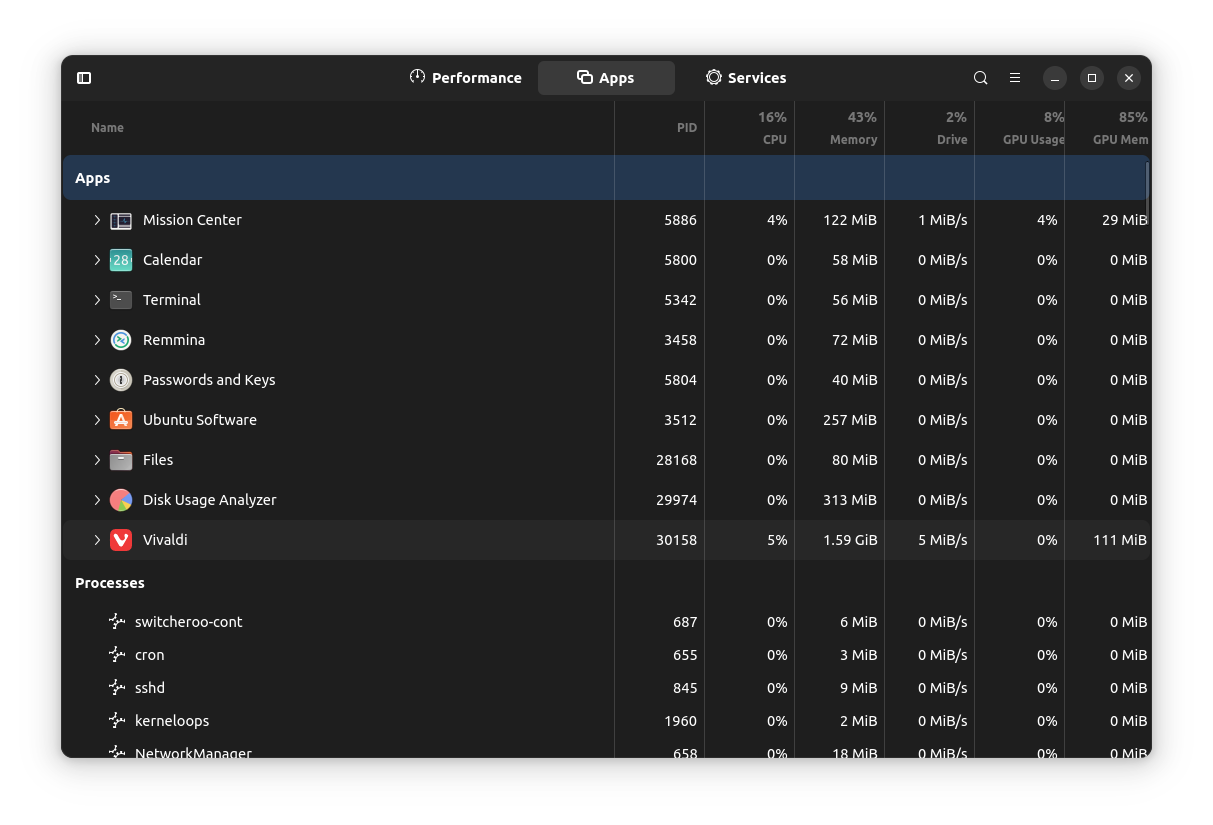Open the main hamburger menu
The height and width of the screenshot is (825, 1213).
tap(1015, 77)
